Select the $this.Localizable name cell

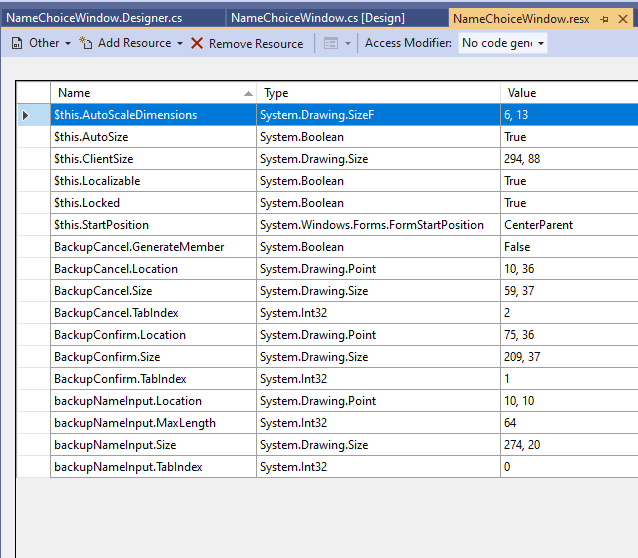pyautogui.click(x=153, y=181)
